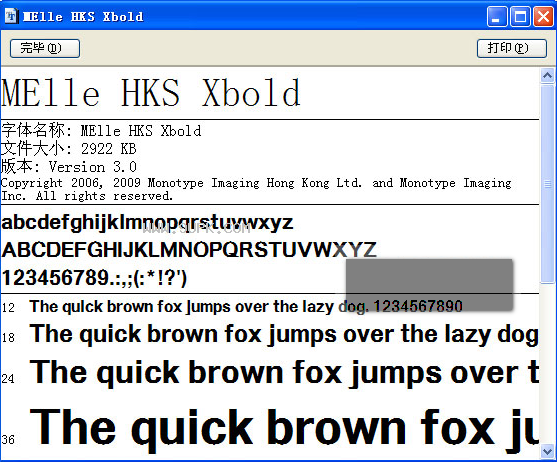This screenshot has height=462, width=557.
Task: Click the uppercase ABCDEFG sample line
Action: click(189, 250)
